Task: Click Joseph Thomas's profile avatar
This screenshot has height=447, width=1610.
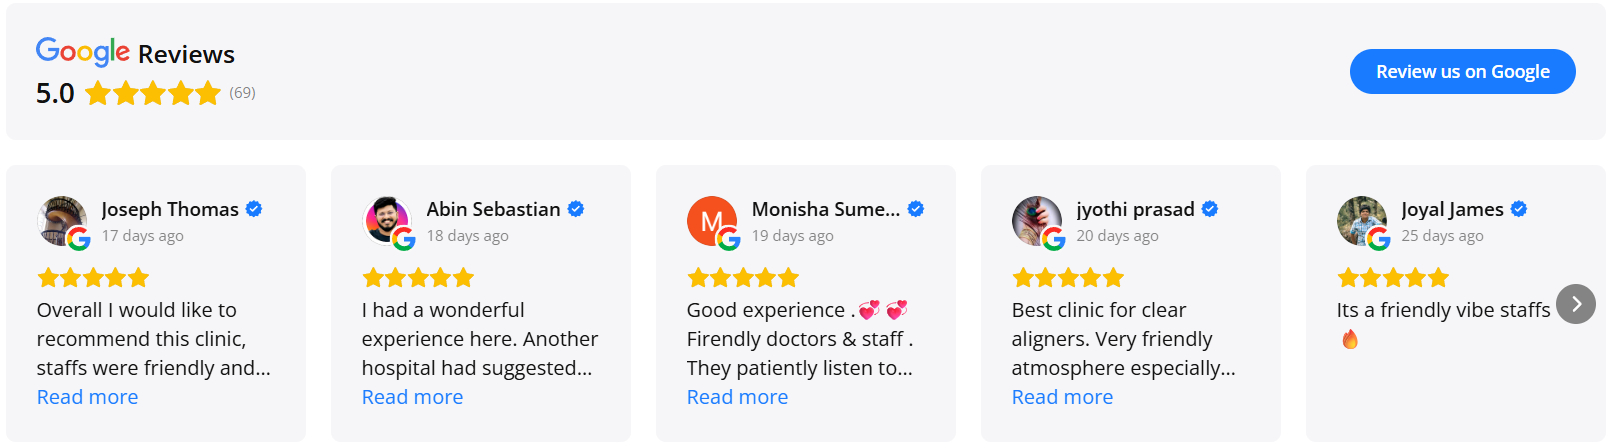Action: pyautogui.click(x=62, y=221)
